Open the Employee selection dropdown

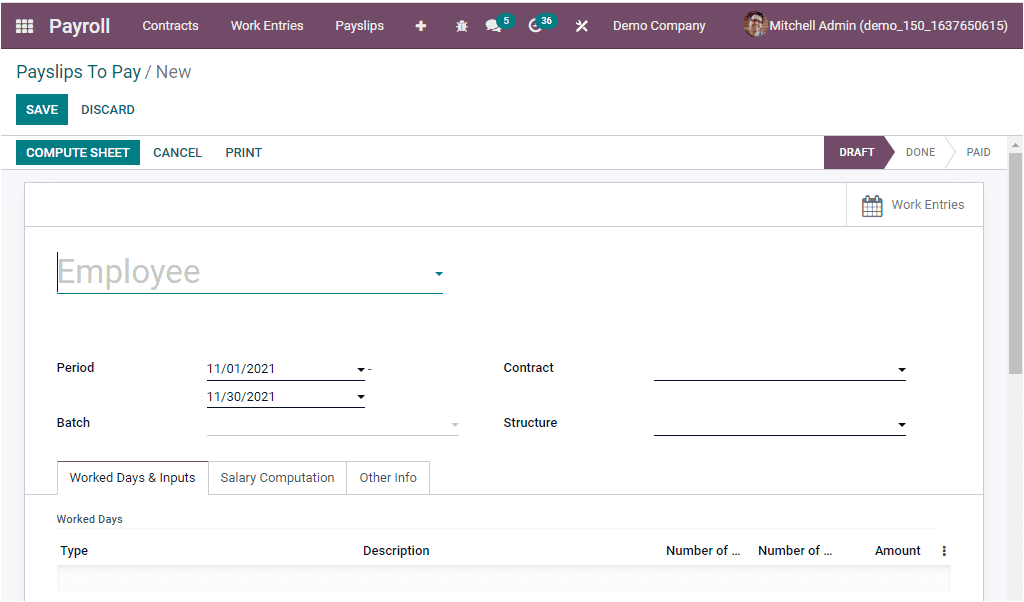tap(437, 273)
